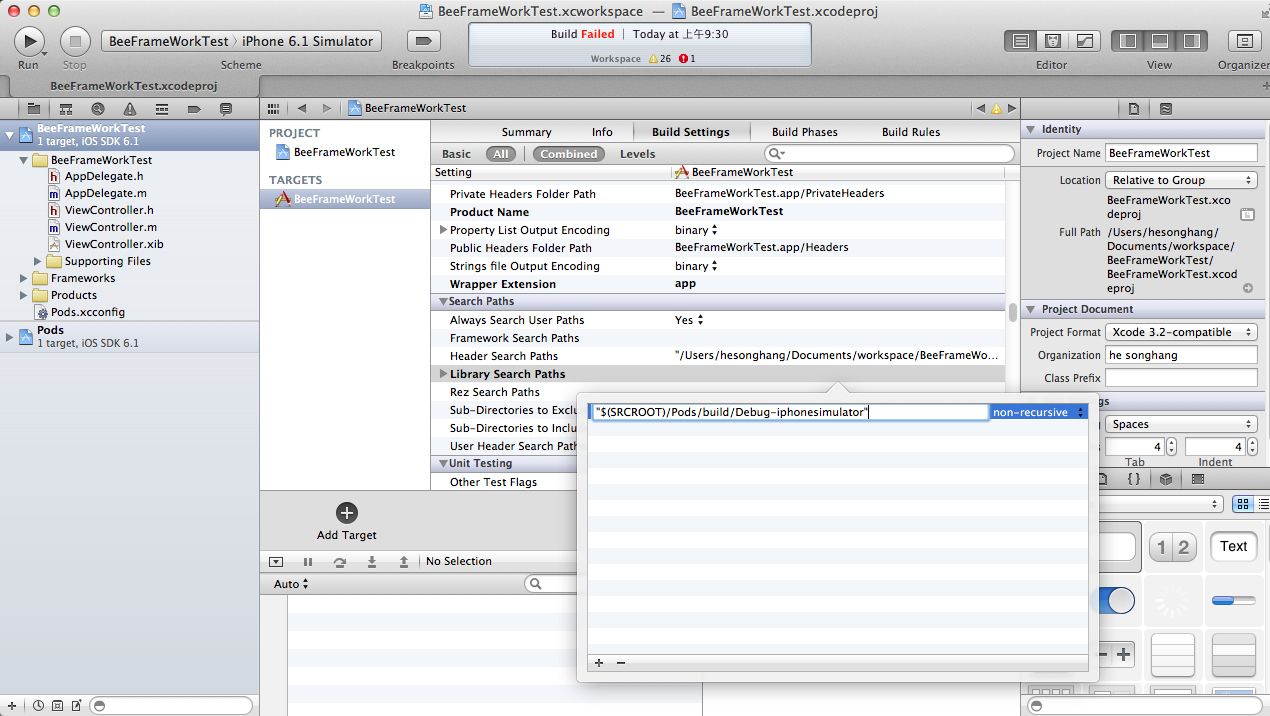Viewport: 1270px width, 716px height.
Task: Collapse the Identity section
Action: tap(1030, 130)
